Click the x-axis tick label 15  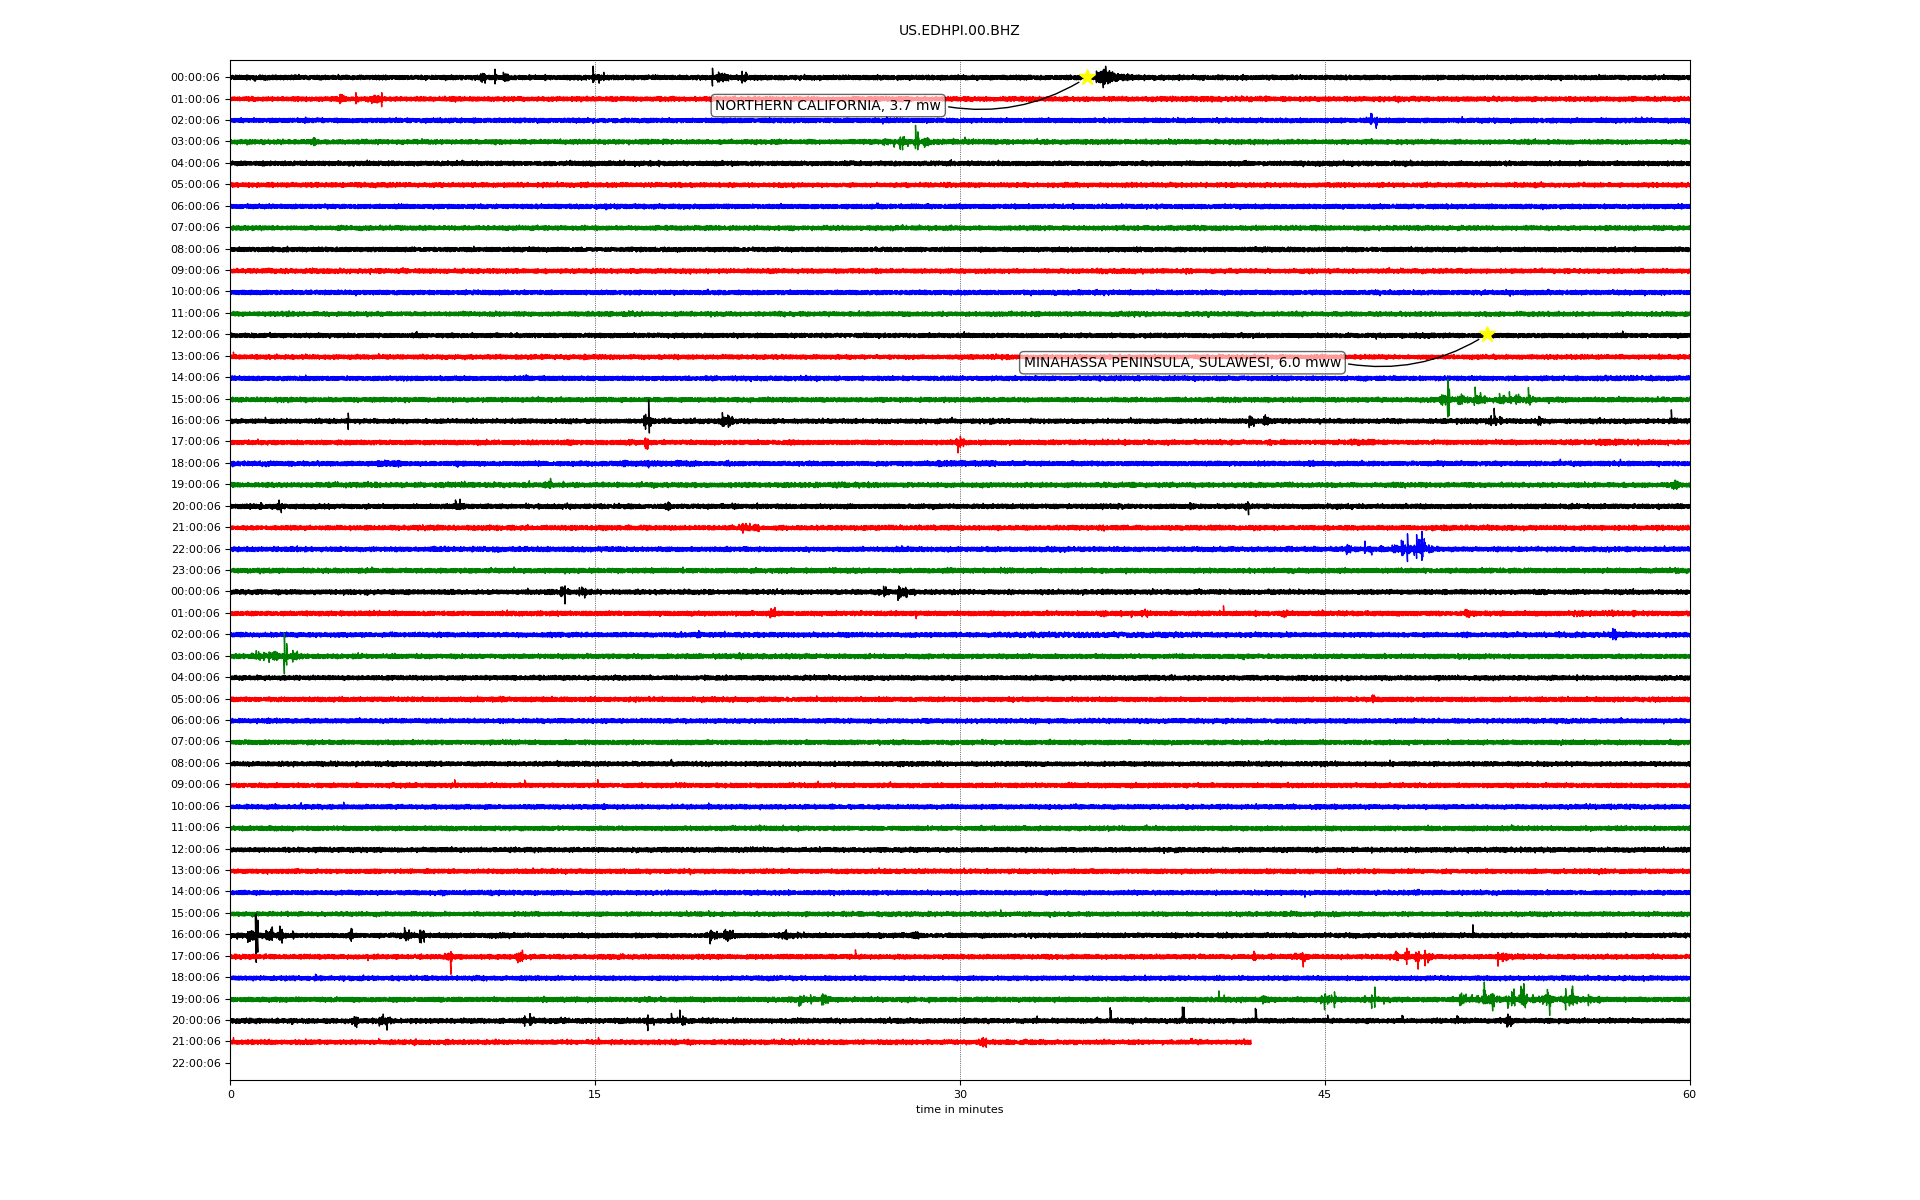(595, 1094)
